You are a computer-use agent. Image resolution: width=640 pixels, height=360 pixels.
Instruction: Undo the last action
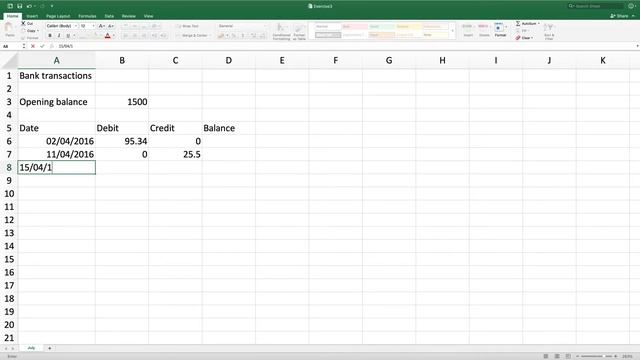(x=29, y=6)
